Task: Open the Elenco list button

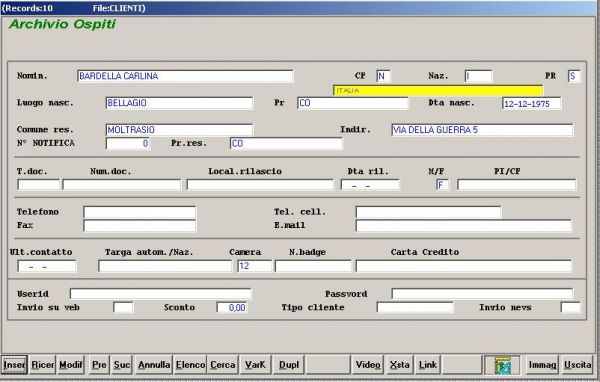Action: tap(190, 365)
